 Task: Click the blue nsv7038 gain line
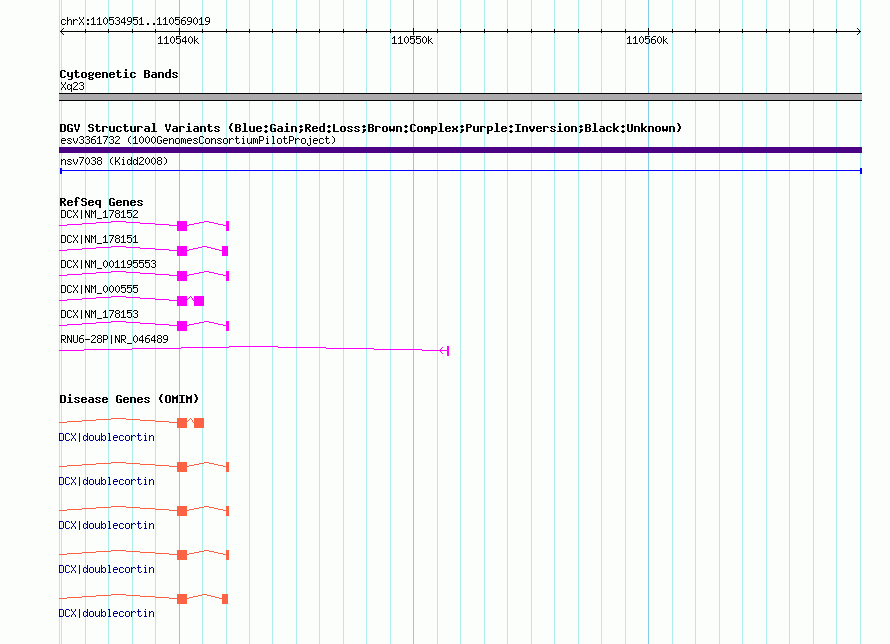tap(460, 171)
